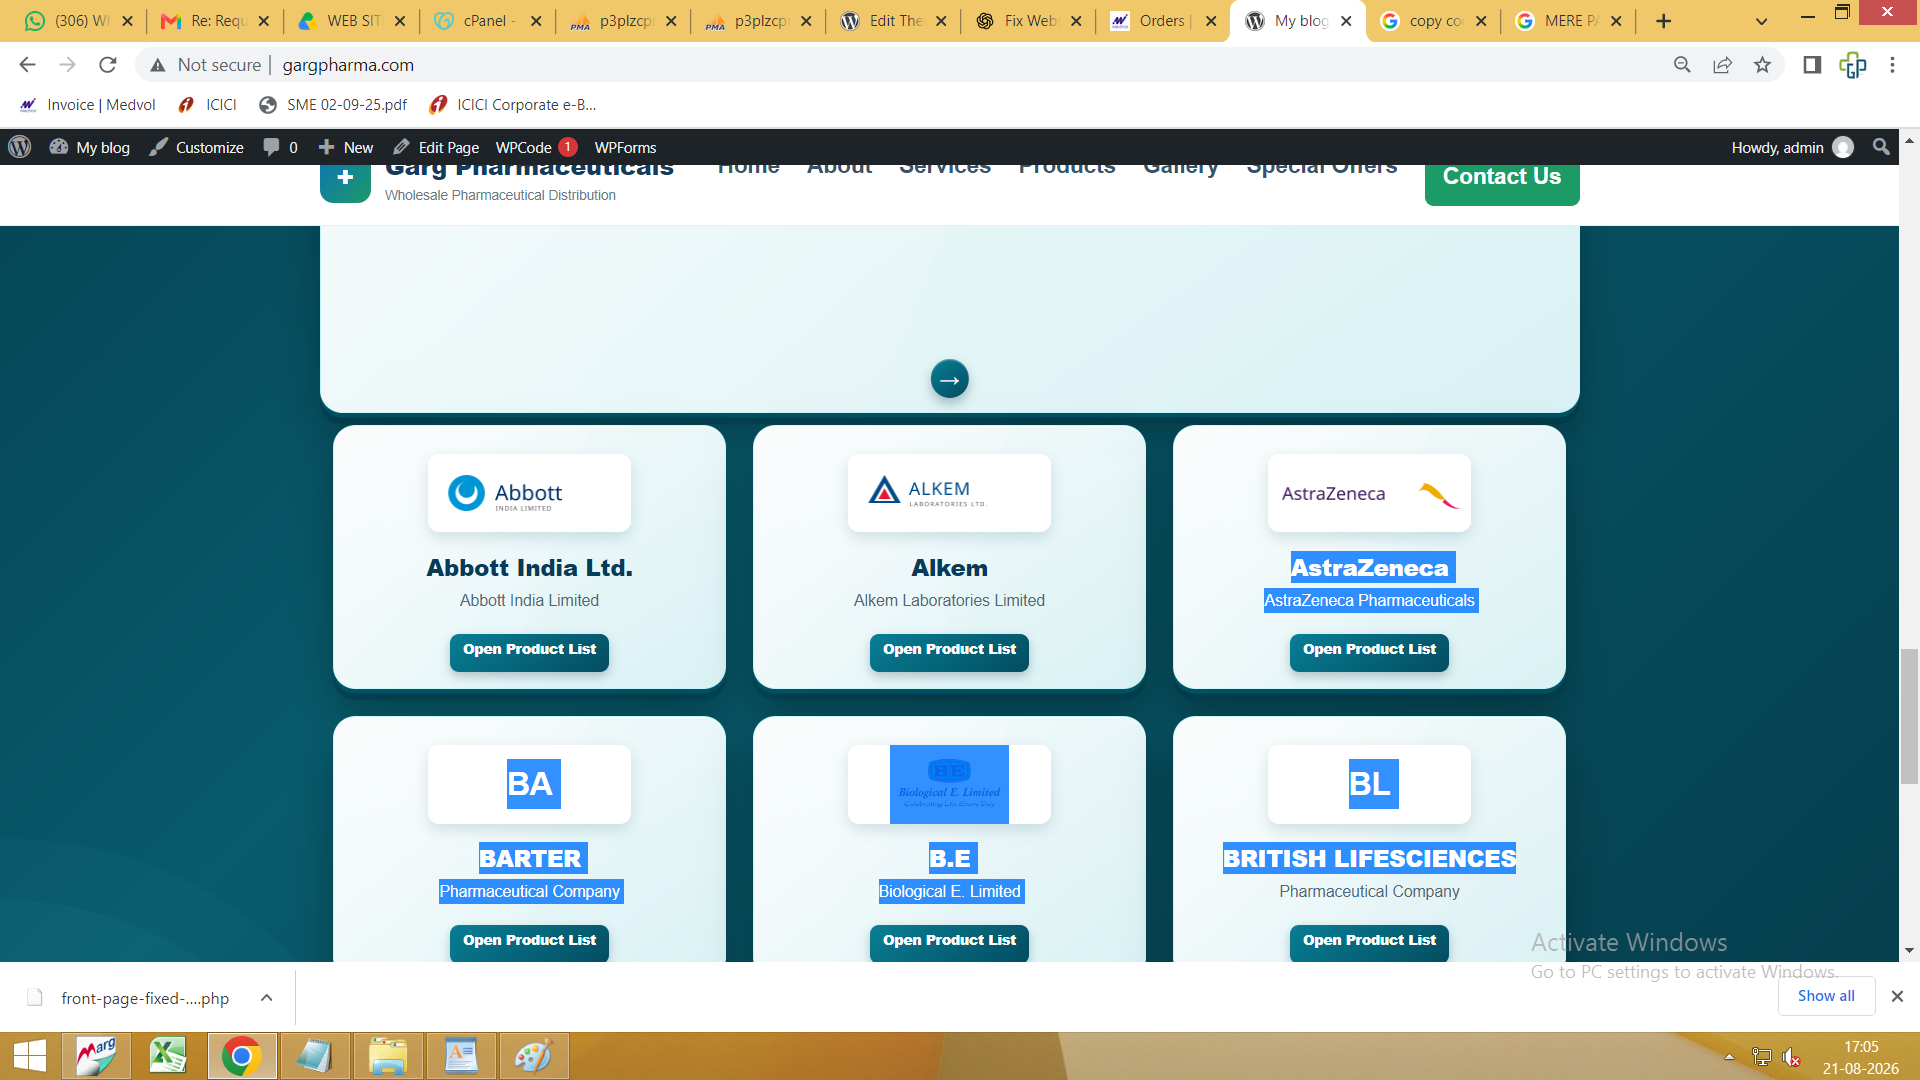The image size is (1920, 1080).
Task: Click the browser forward arrow
Action: pyautogui.click(x=67, y=65)
